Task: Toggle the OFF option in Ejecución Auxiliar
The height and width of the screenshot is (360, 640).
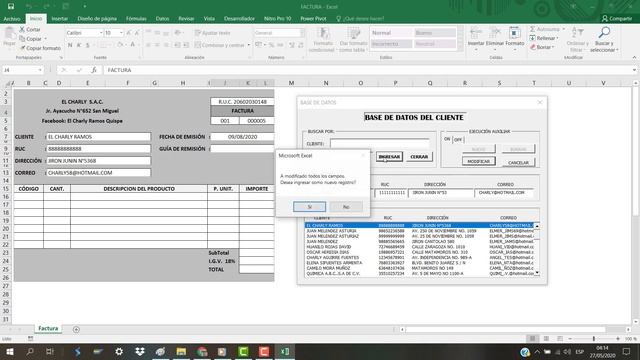Action: click(458, 140)
